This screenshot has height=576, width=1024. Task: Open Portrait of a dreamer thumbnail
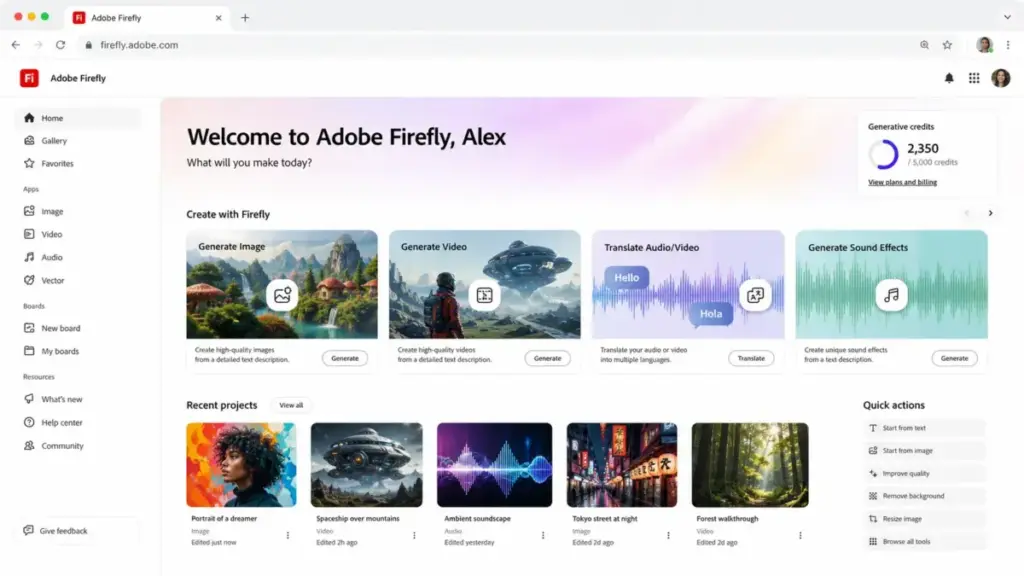241,464
